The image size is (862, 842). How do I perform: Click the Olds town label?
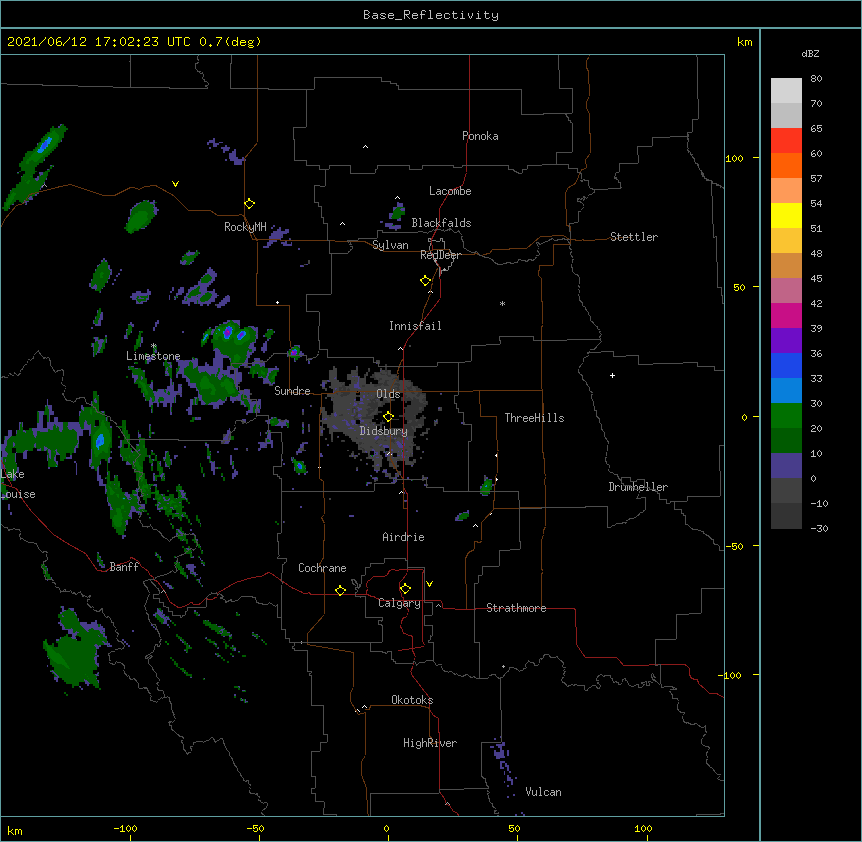388,394
